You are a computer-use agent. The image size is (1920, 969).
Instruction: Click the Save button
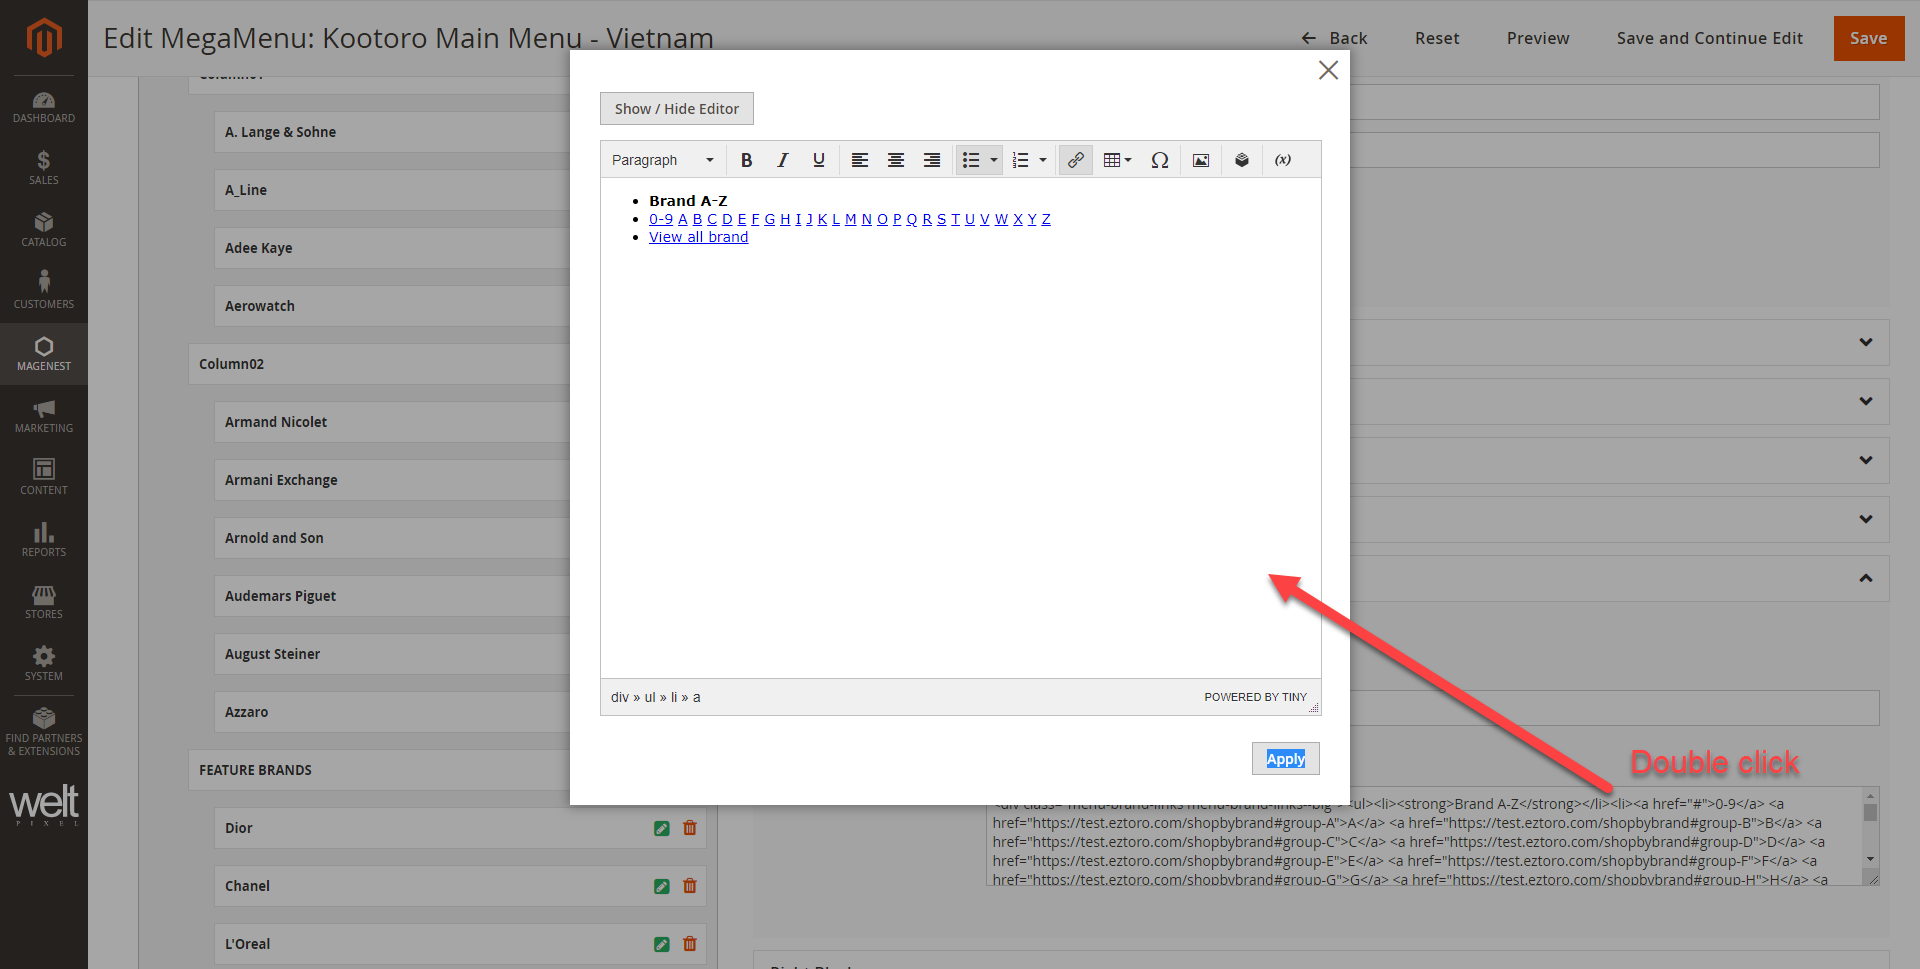click(x=1868, y=38)
